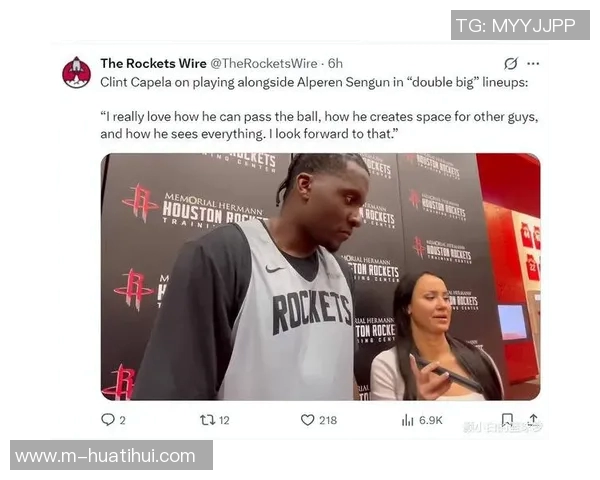600x480 pixels.
Task: Open the share upload icon
Action: click(533, 420)
